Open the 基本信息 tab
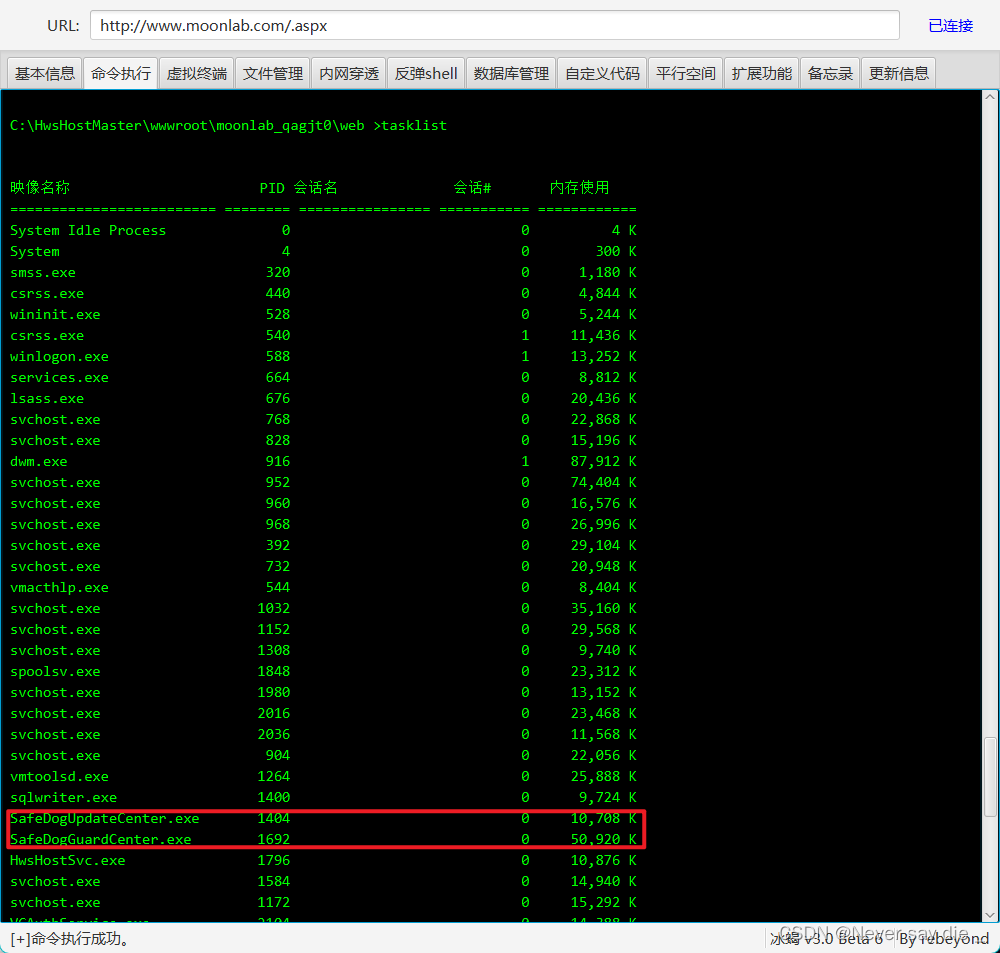Image resolution: width=1000 pixels, height=953 pixels. click(45, 73)
